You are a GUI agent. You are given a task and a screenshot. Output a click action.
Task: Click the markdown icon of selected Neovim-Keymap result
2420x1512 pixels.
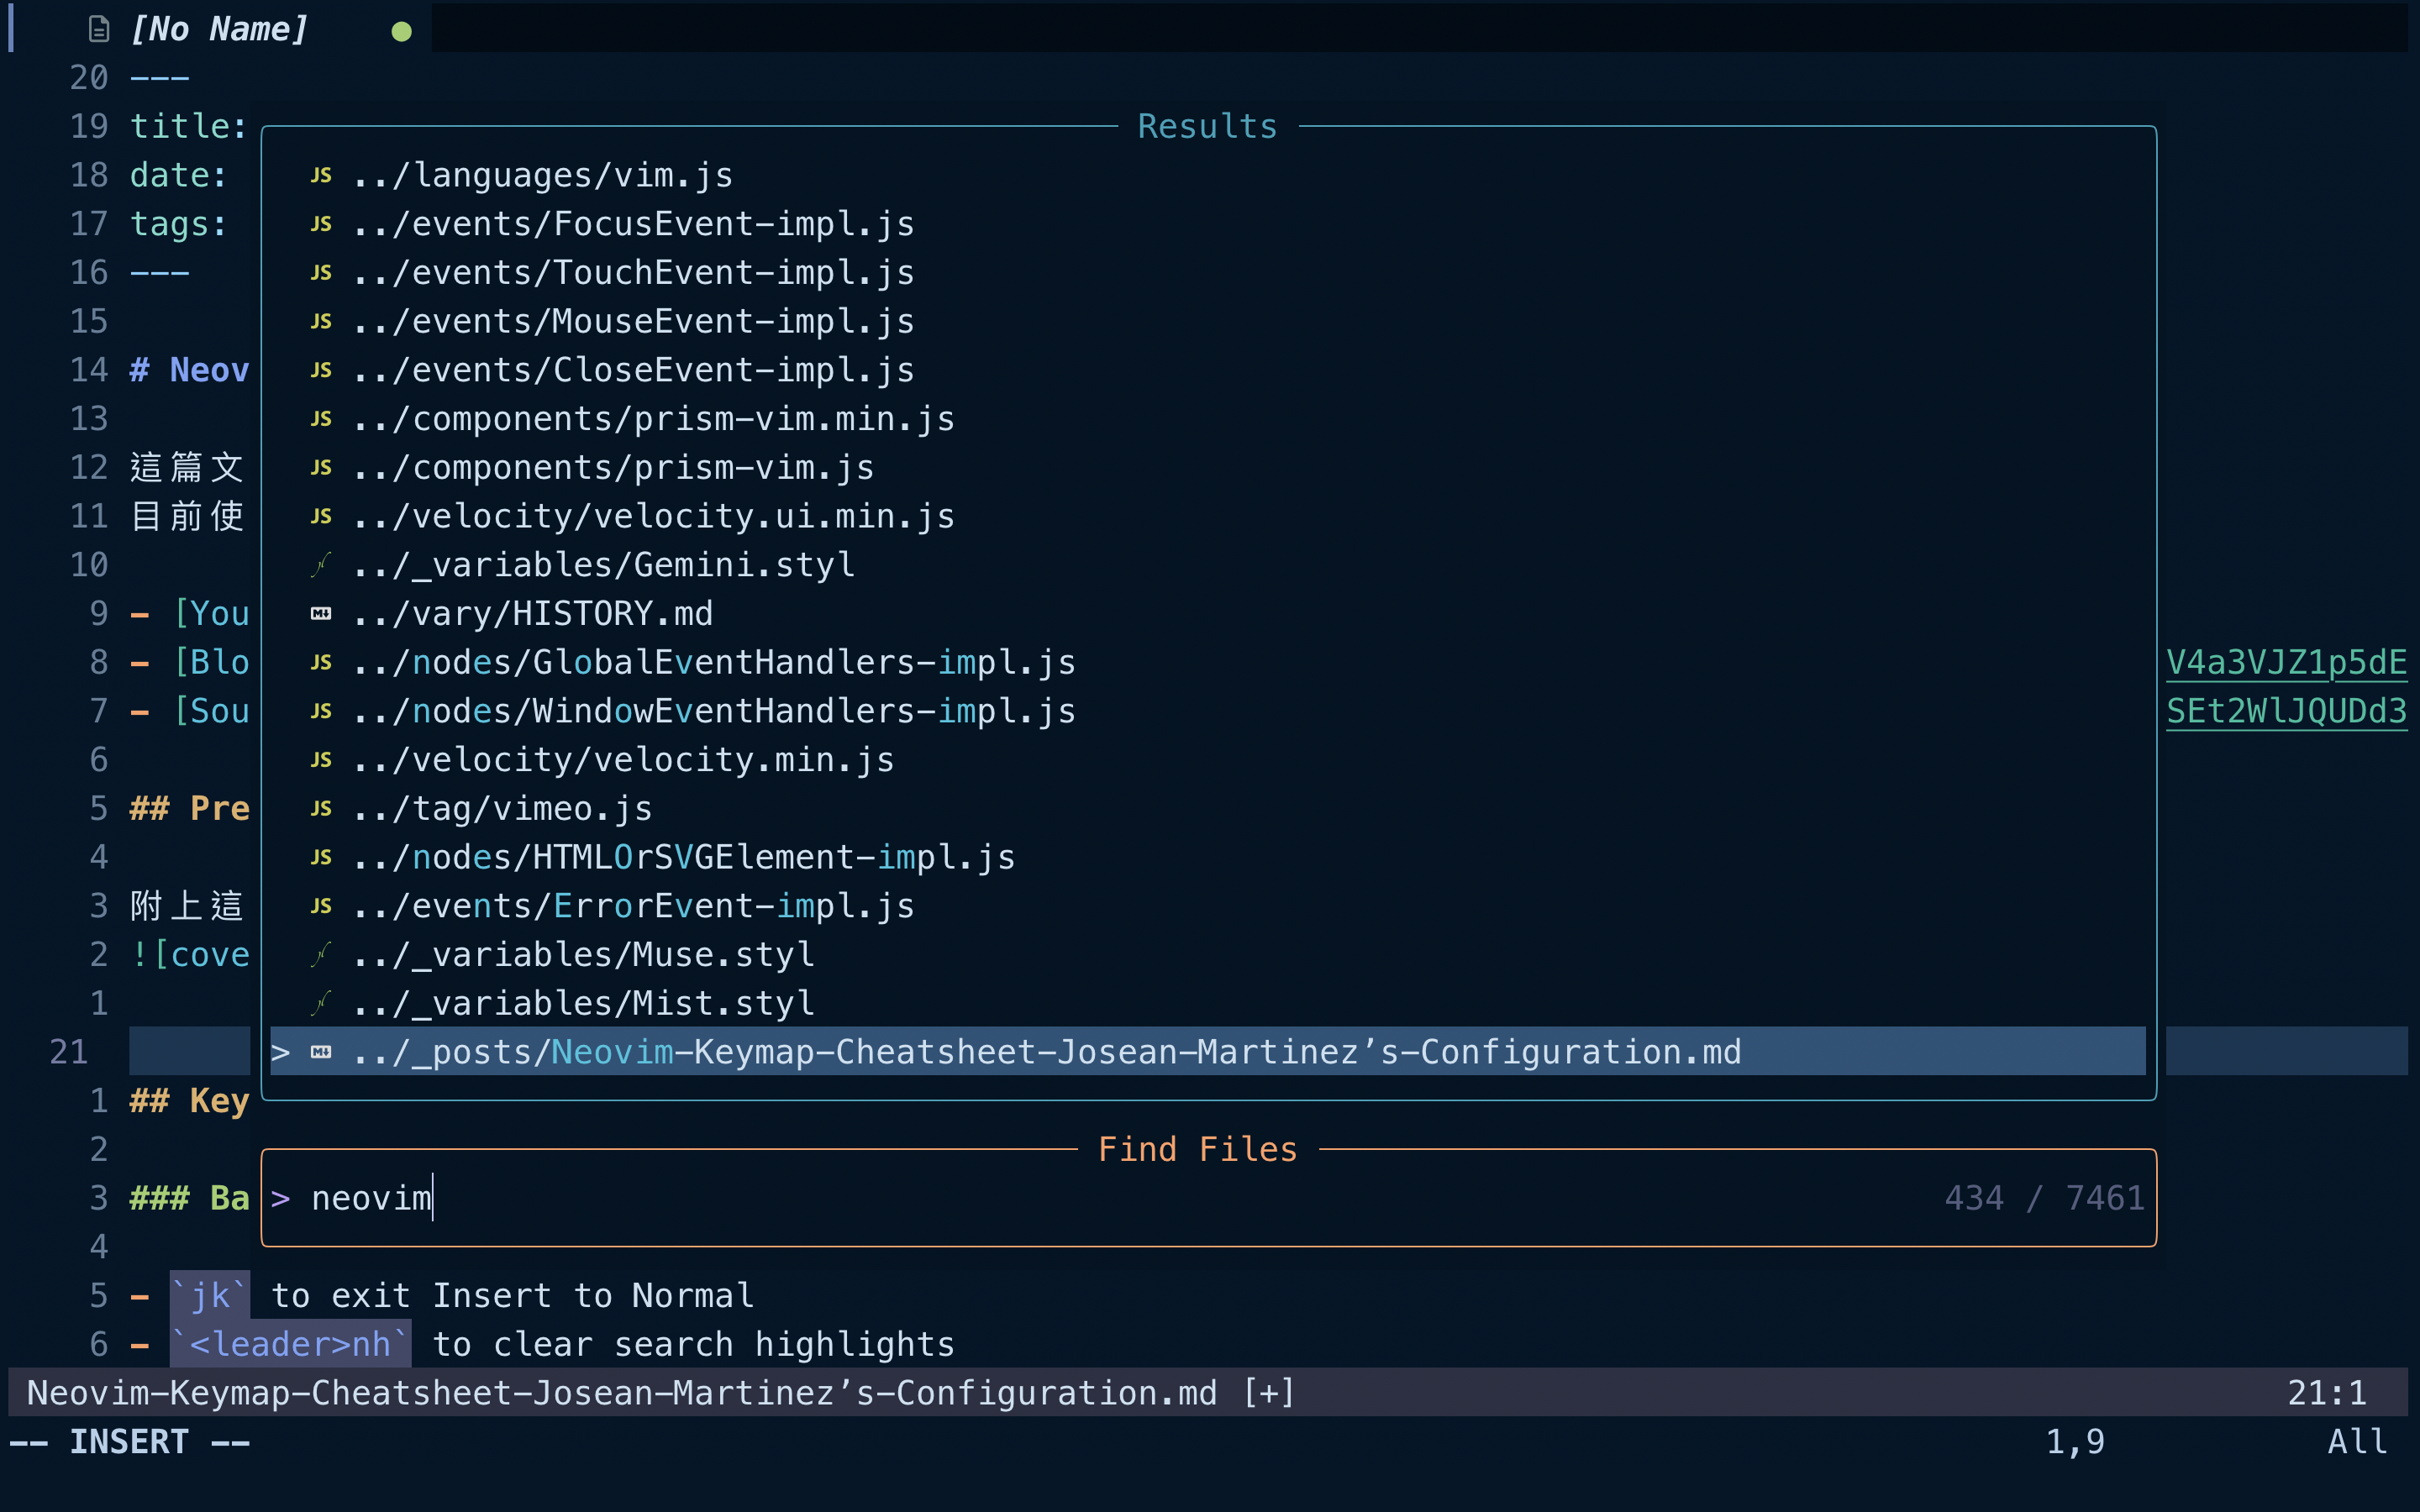(321, 1052)
